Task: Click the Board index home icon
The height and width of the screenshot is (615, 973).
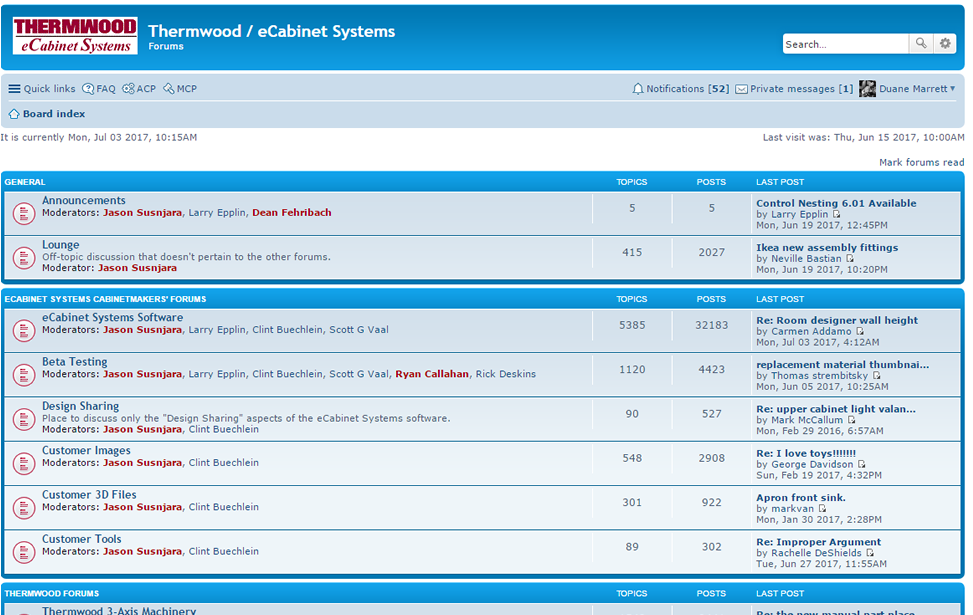Action: coord(14,114)
